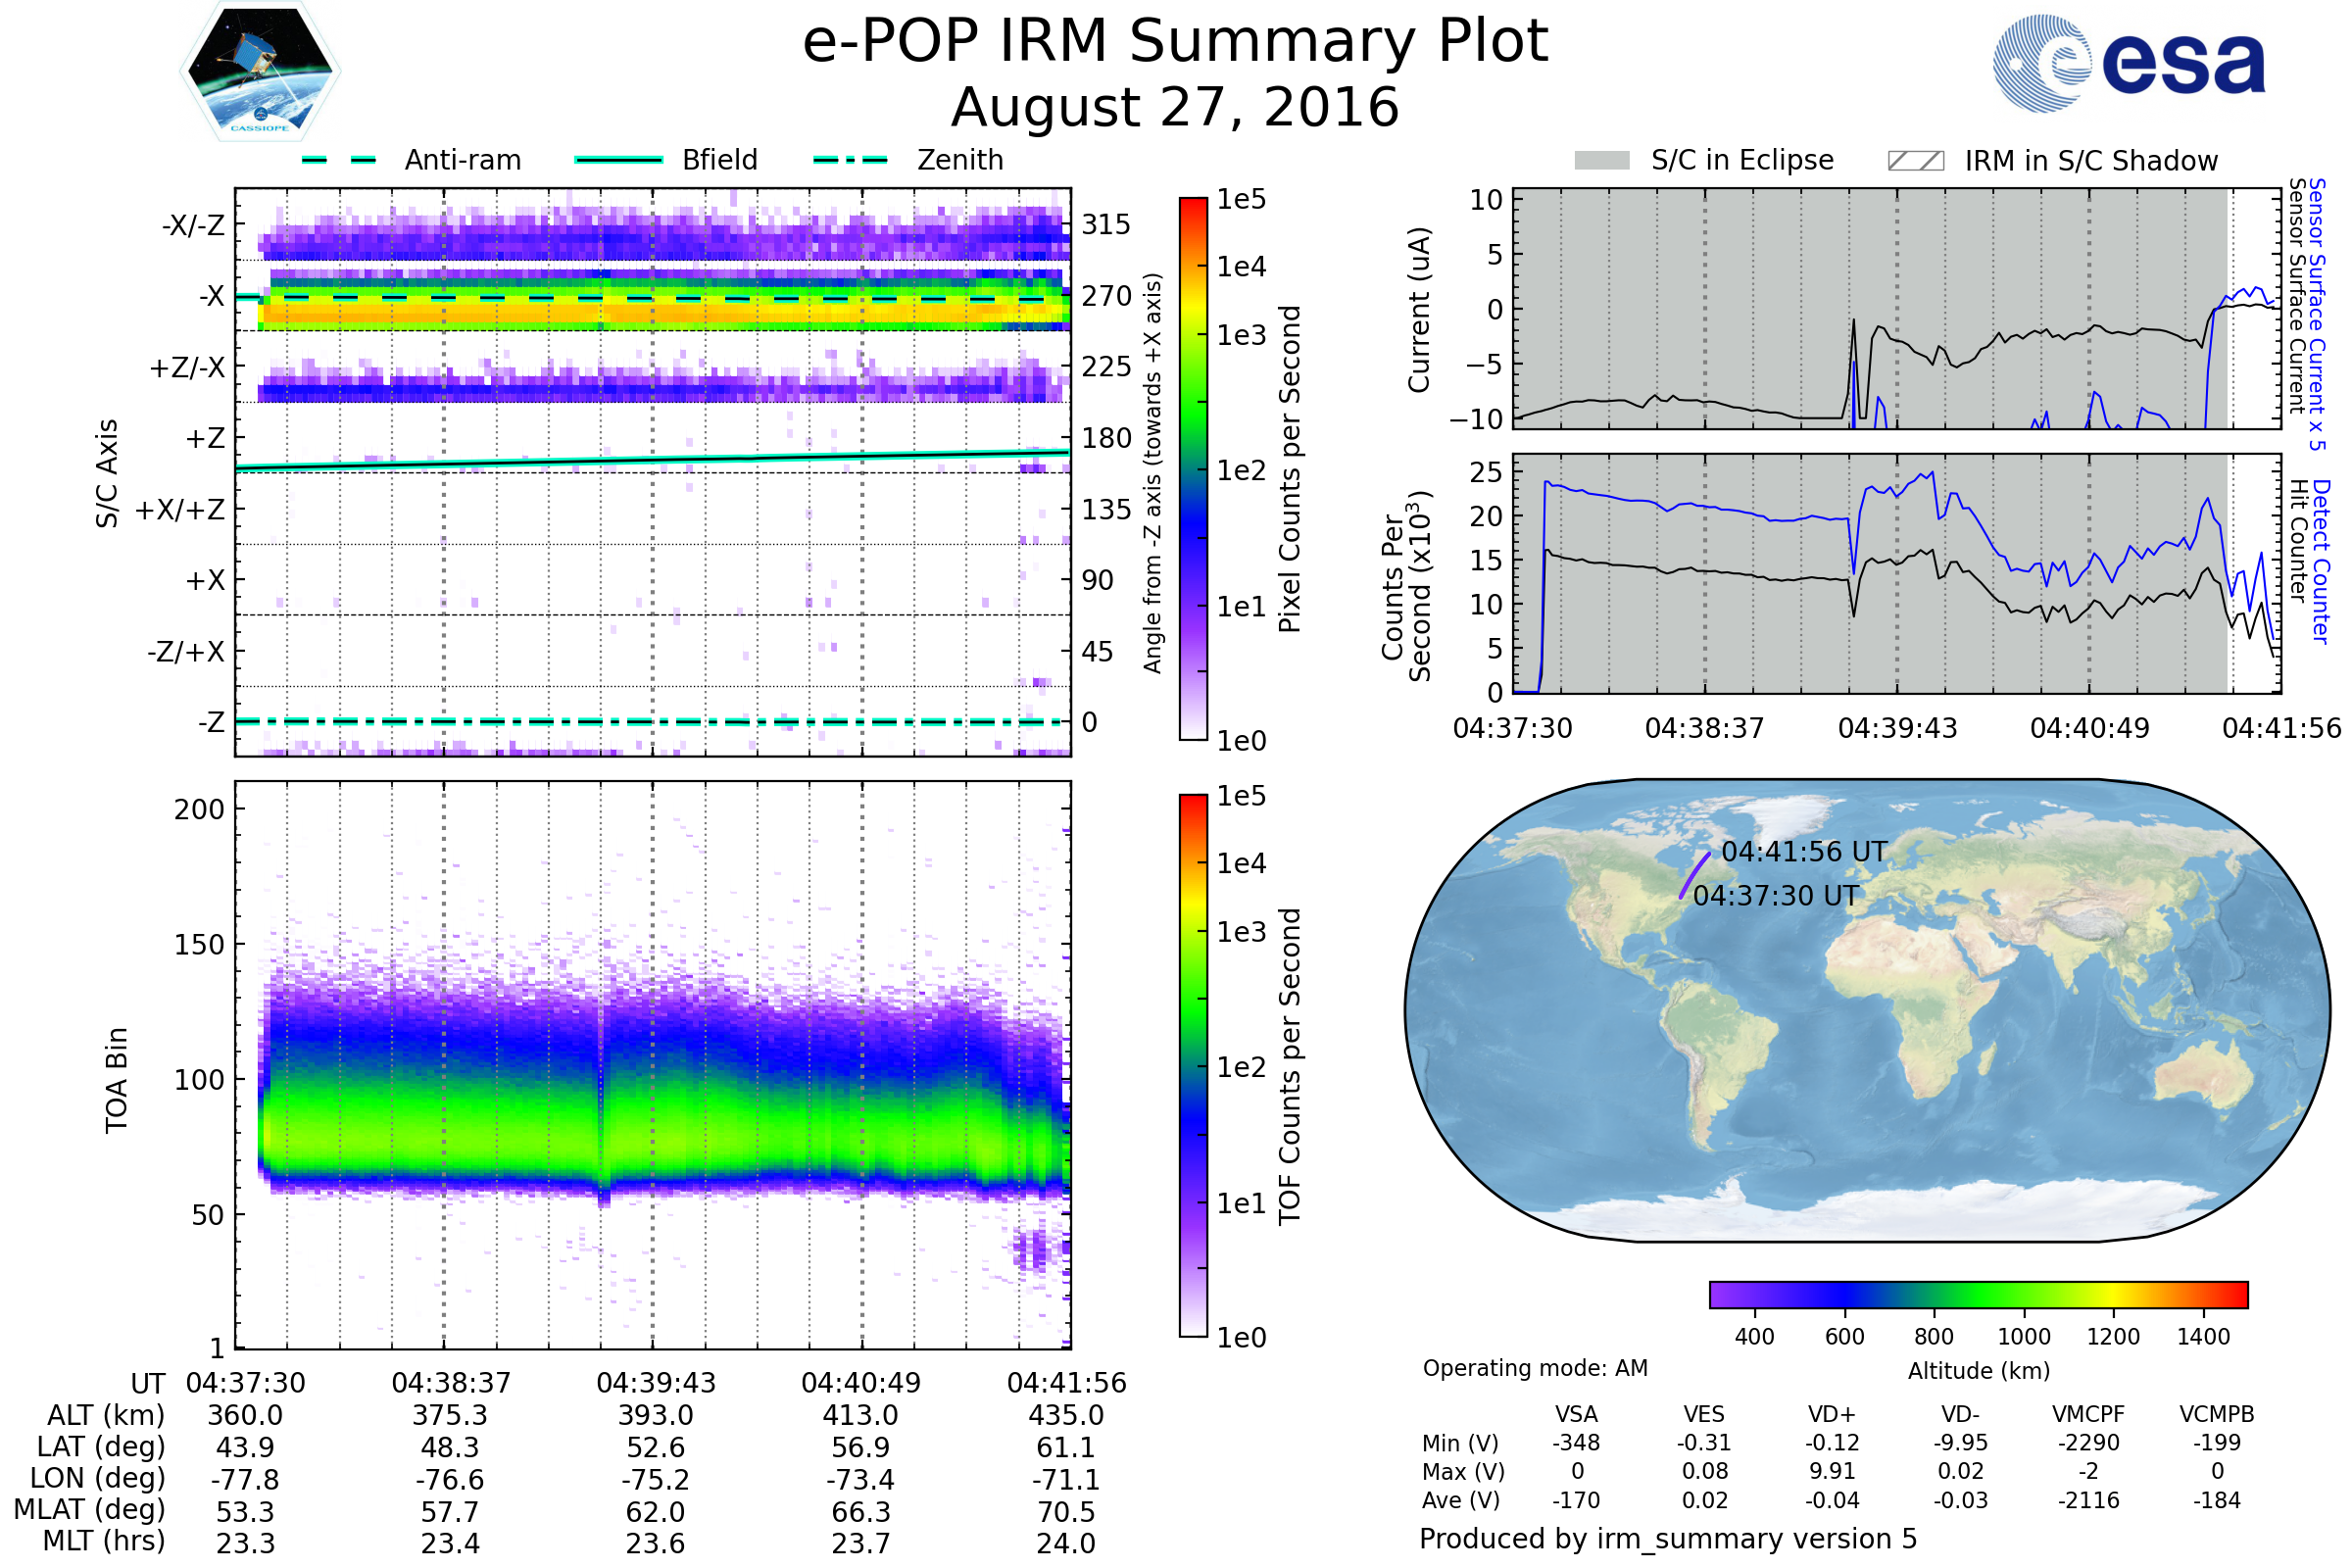Click the hatched IRM in S/C Shadow patch
Image resolution: width=2352 pixels, height=1568 pixels.
[x=1915, y=161]
